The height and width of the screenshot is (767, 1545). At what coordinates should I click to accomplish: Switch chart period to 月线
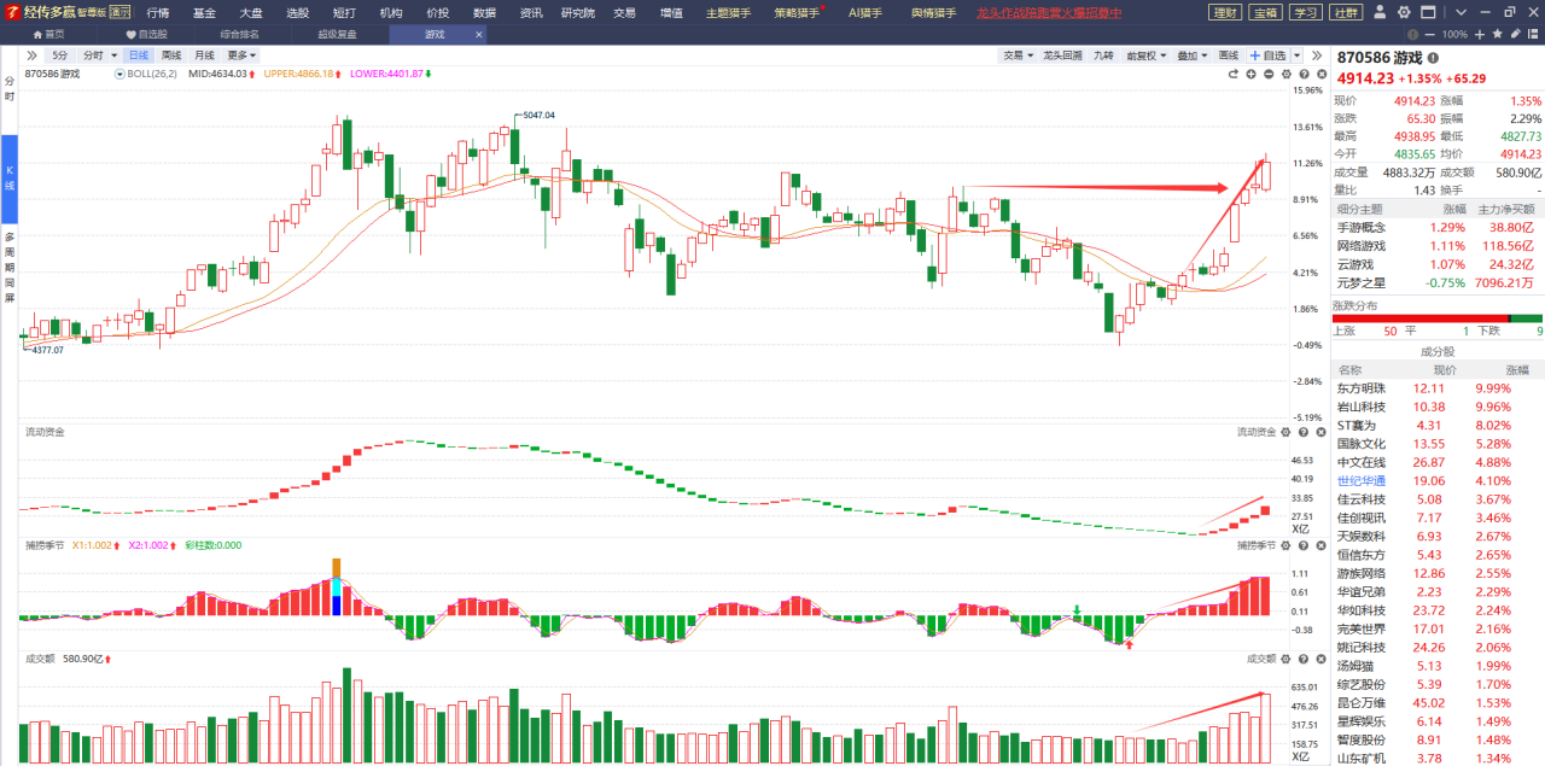(x=204, y=56)
